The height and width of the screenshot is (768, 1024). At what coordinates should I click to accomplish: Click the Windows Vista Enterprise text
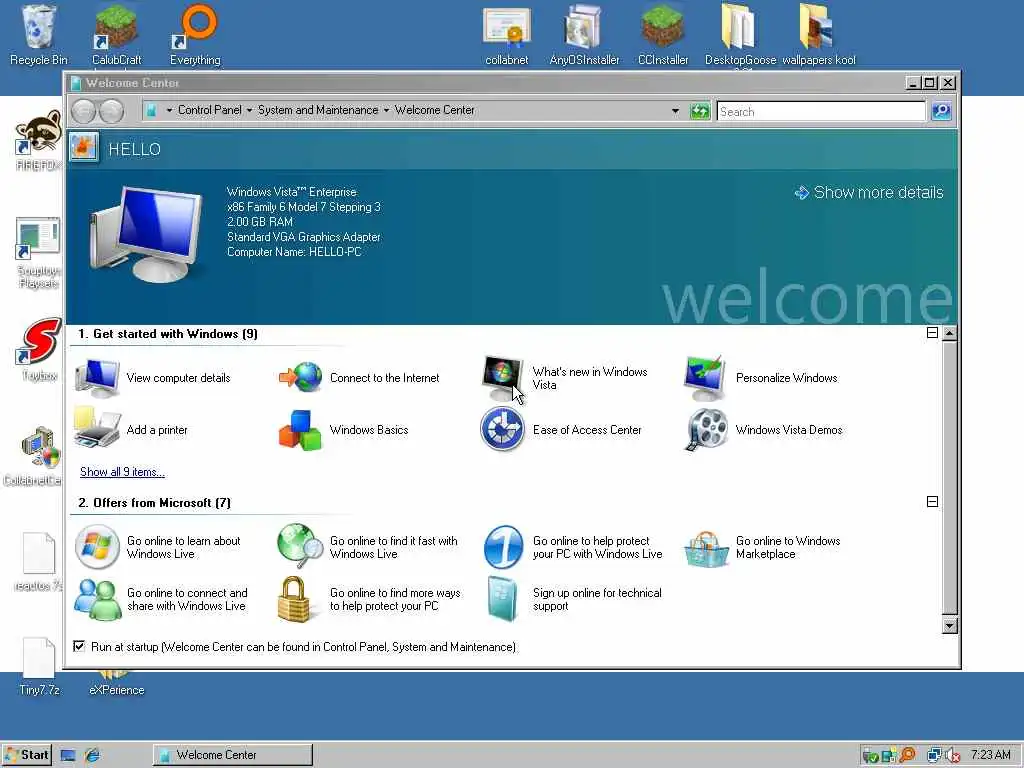click(x=291, y=192)
